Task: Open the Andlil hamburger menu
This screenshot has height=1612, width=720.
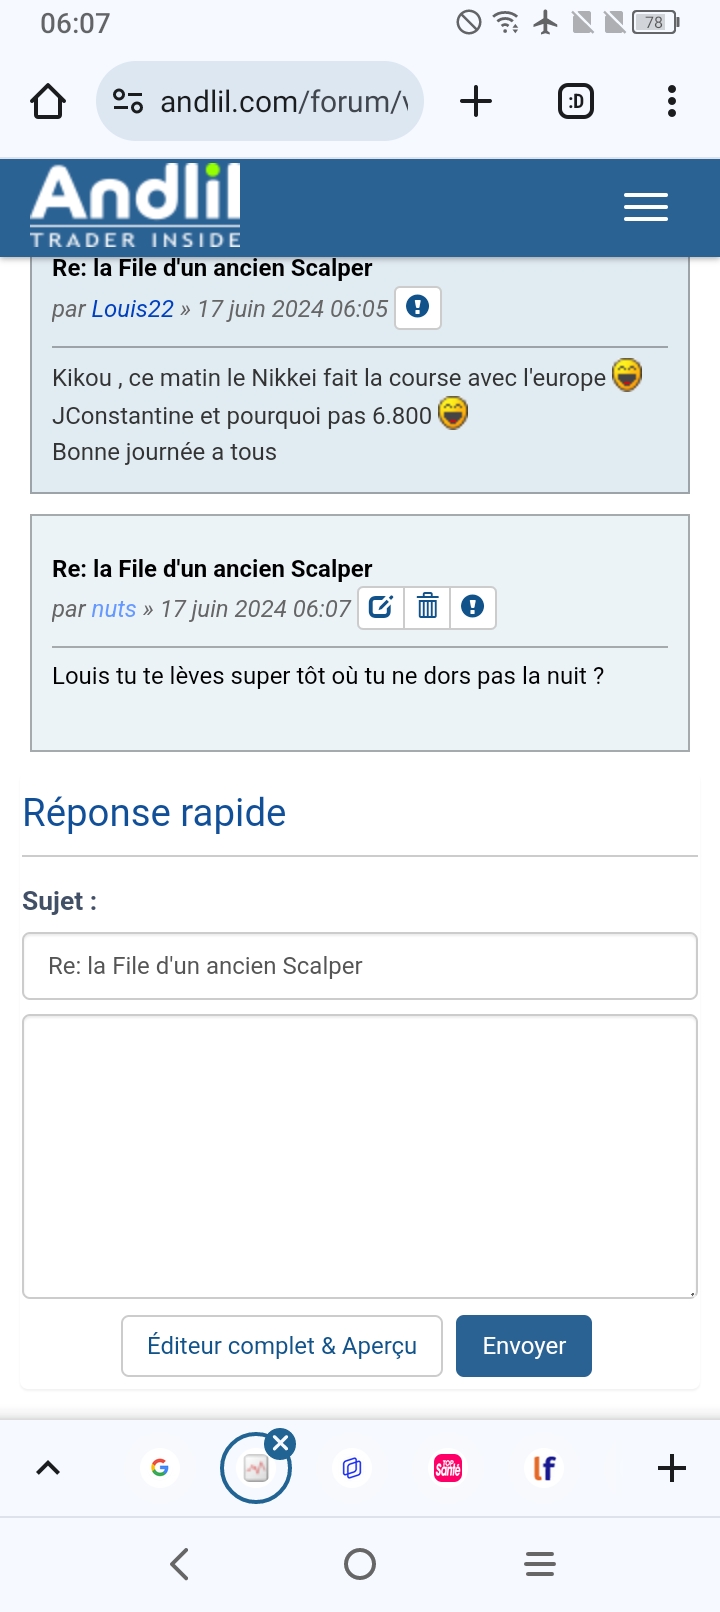Action: (645, 207)
